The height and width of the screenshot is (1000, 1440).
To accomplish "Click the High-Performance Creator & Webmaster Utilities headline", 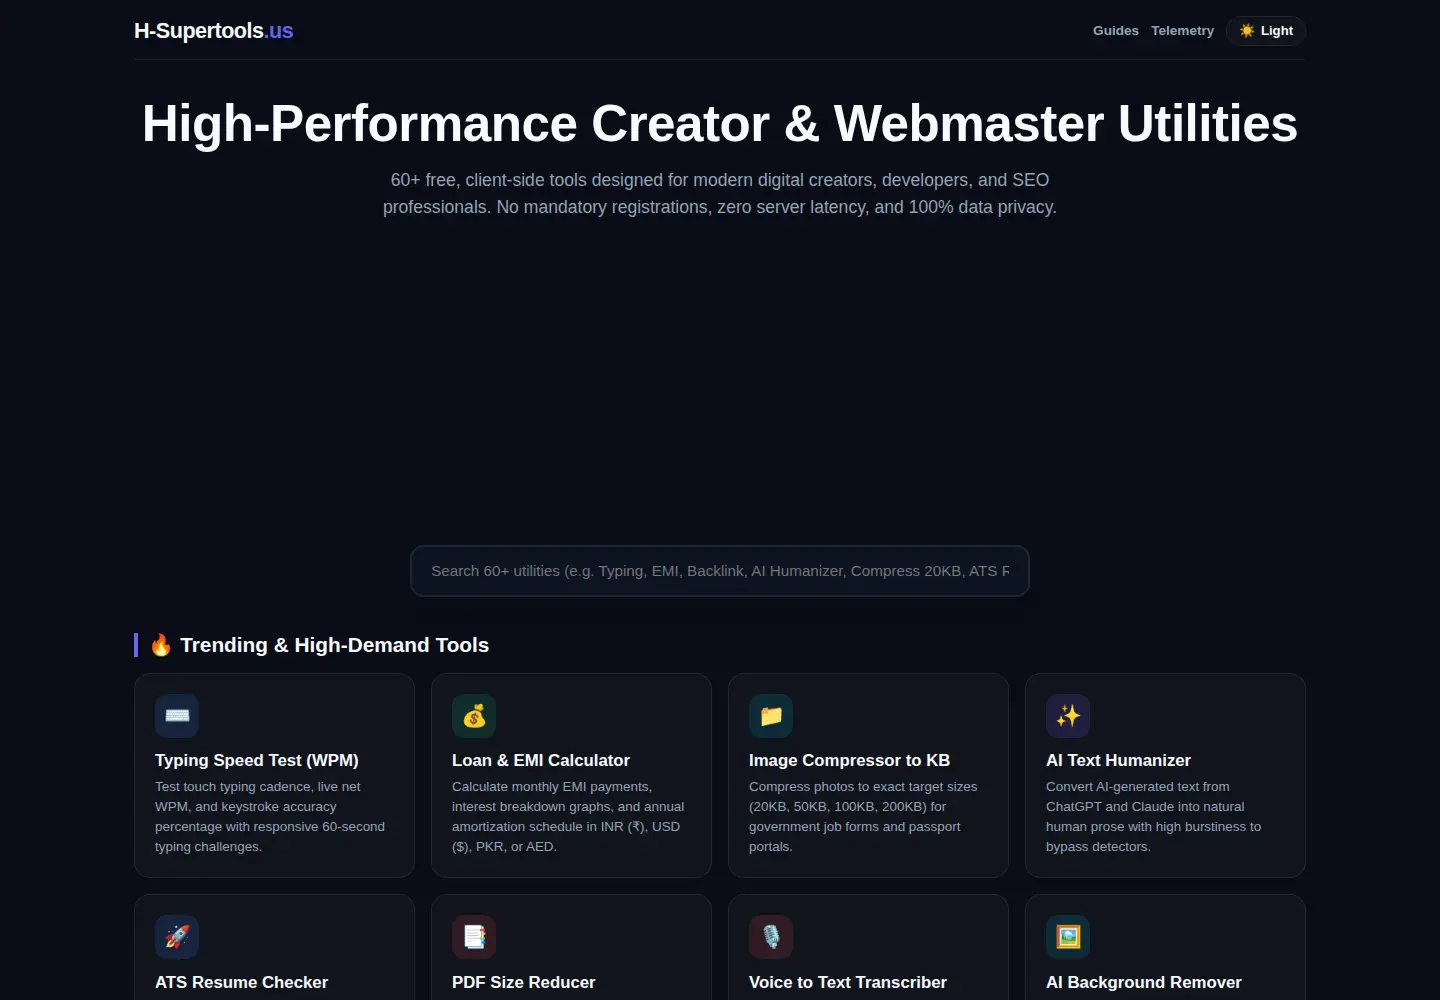I will tap(720, 124).
